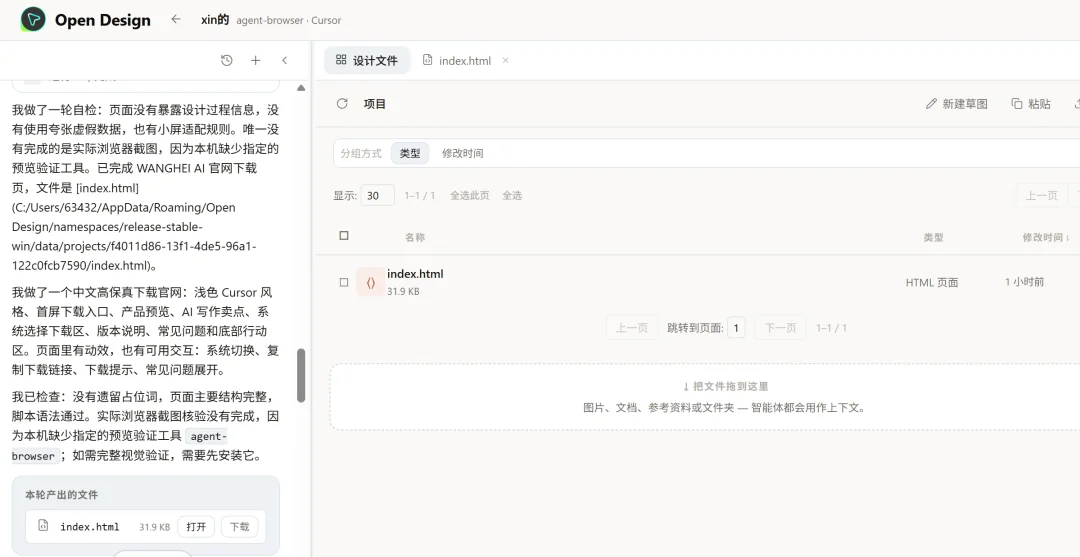The height and width of the screenshot is (557, 1080).
Task: Click the 粘贴 copy icon
Action: click(1017, 104)
